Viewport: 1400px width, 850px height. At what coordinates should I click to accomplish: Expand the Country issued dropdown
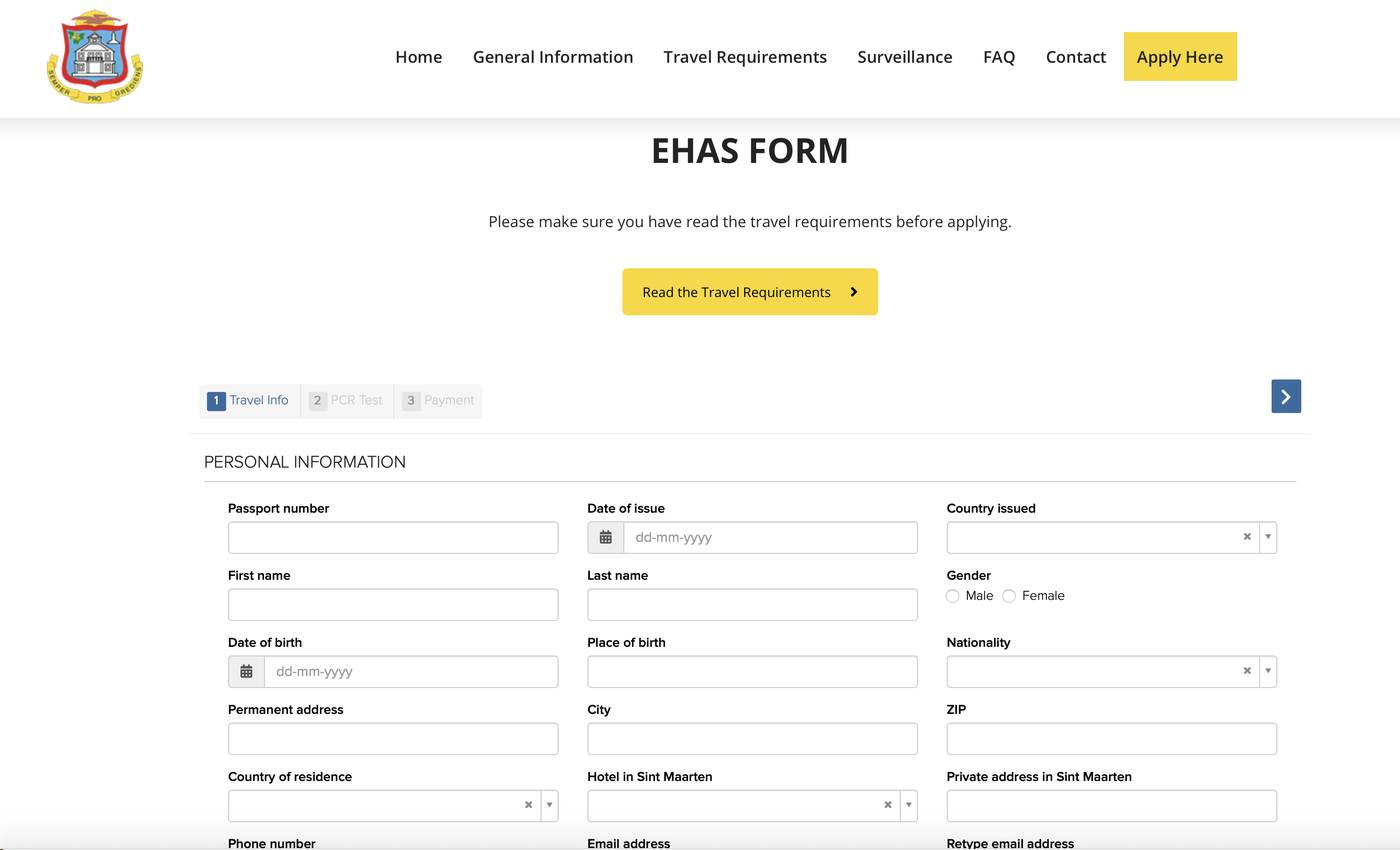tap(1268, 537)
